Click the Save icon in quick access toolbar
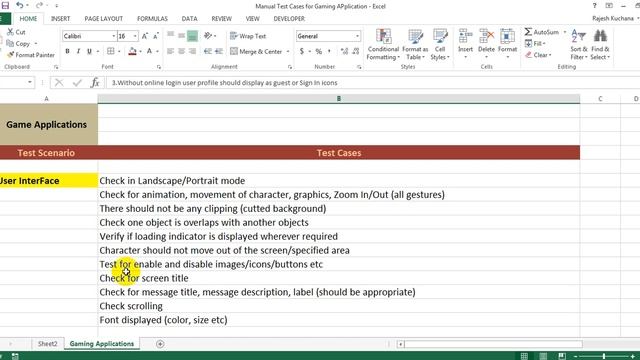Image resolution: width=640 pixels, height=360 pixels. [5, 5]
